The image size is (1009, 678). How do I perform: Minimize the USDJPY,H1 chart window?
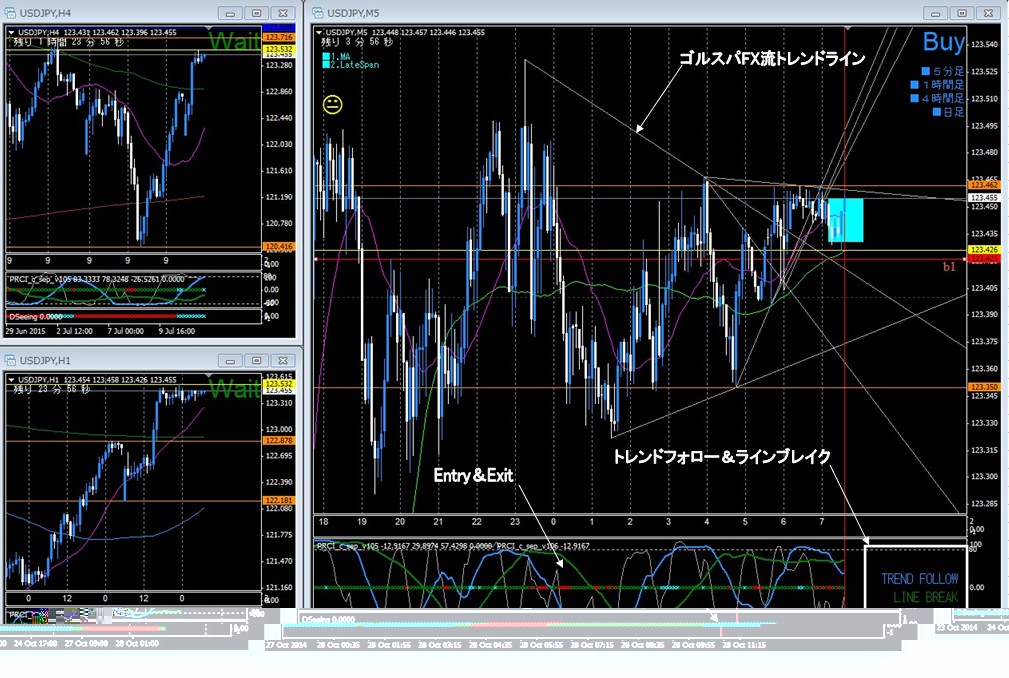coord(230,360)
